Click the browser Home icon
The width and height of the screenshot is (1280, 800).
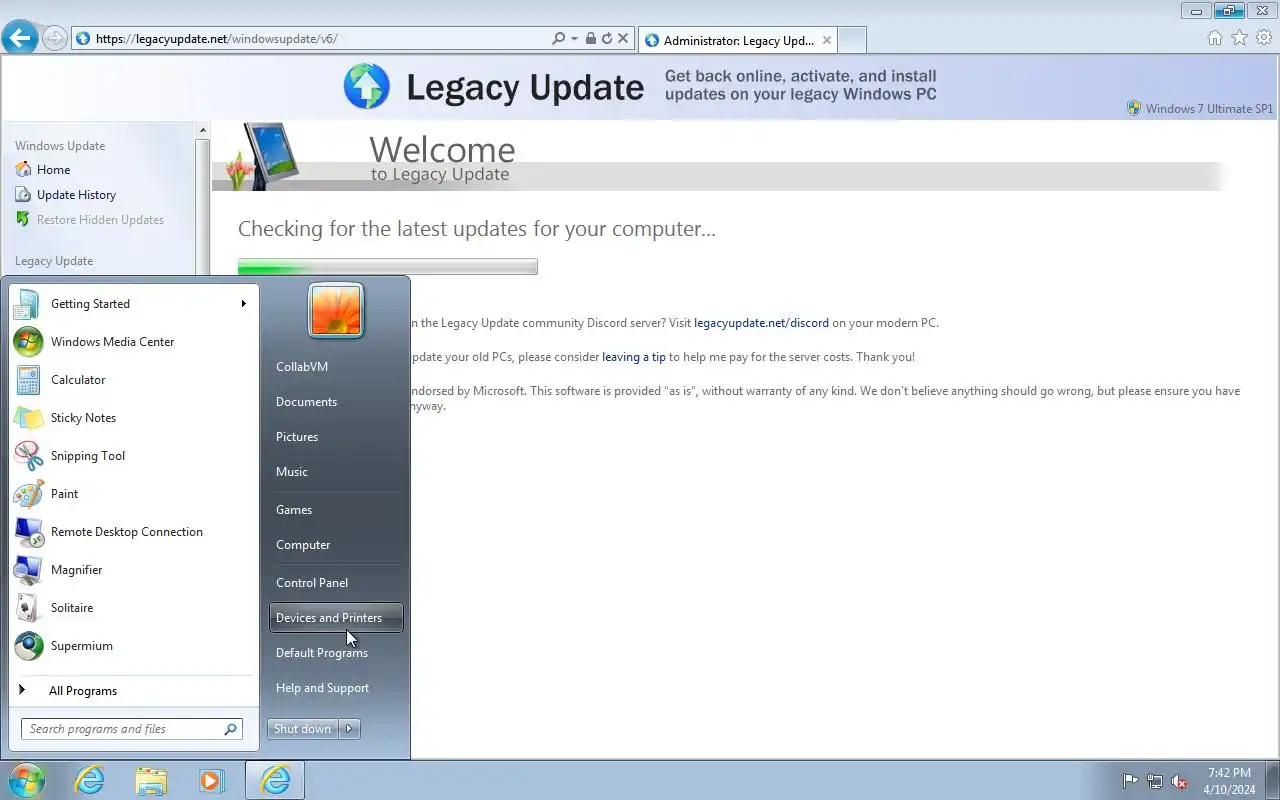[x=1215, y=38]
